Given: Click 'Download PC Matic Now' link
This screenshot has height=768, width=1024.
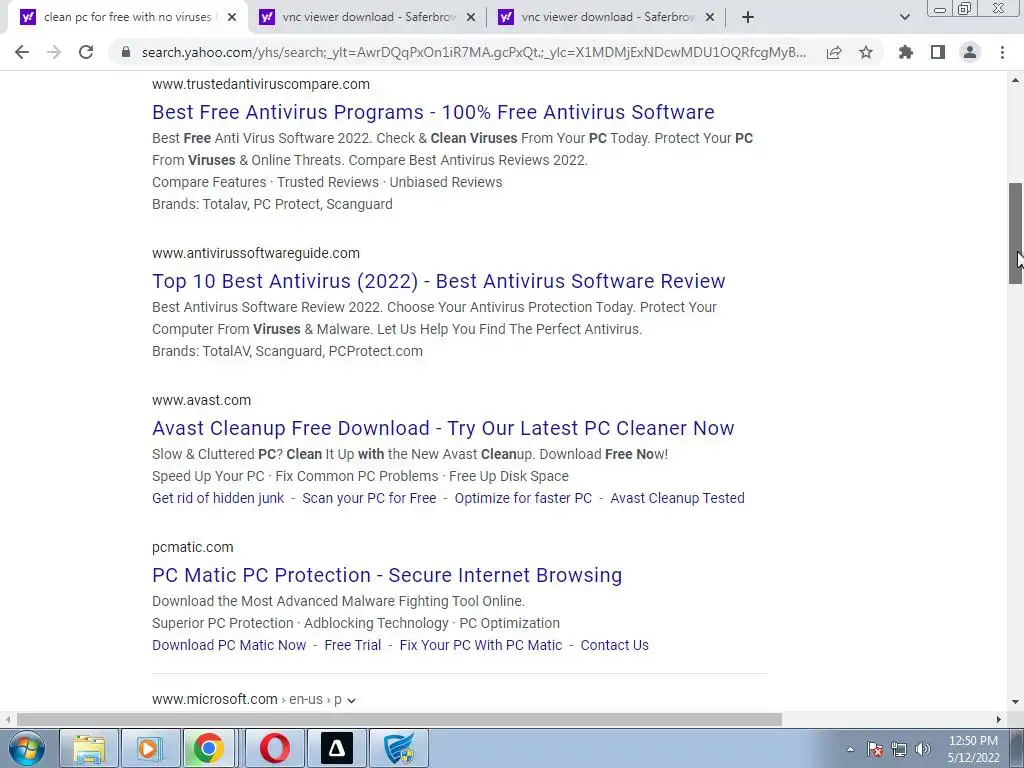Looking at the screenshot, I should (229, 645).
